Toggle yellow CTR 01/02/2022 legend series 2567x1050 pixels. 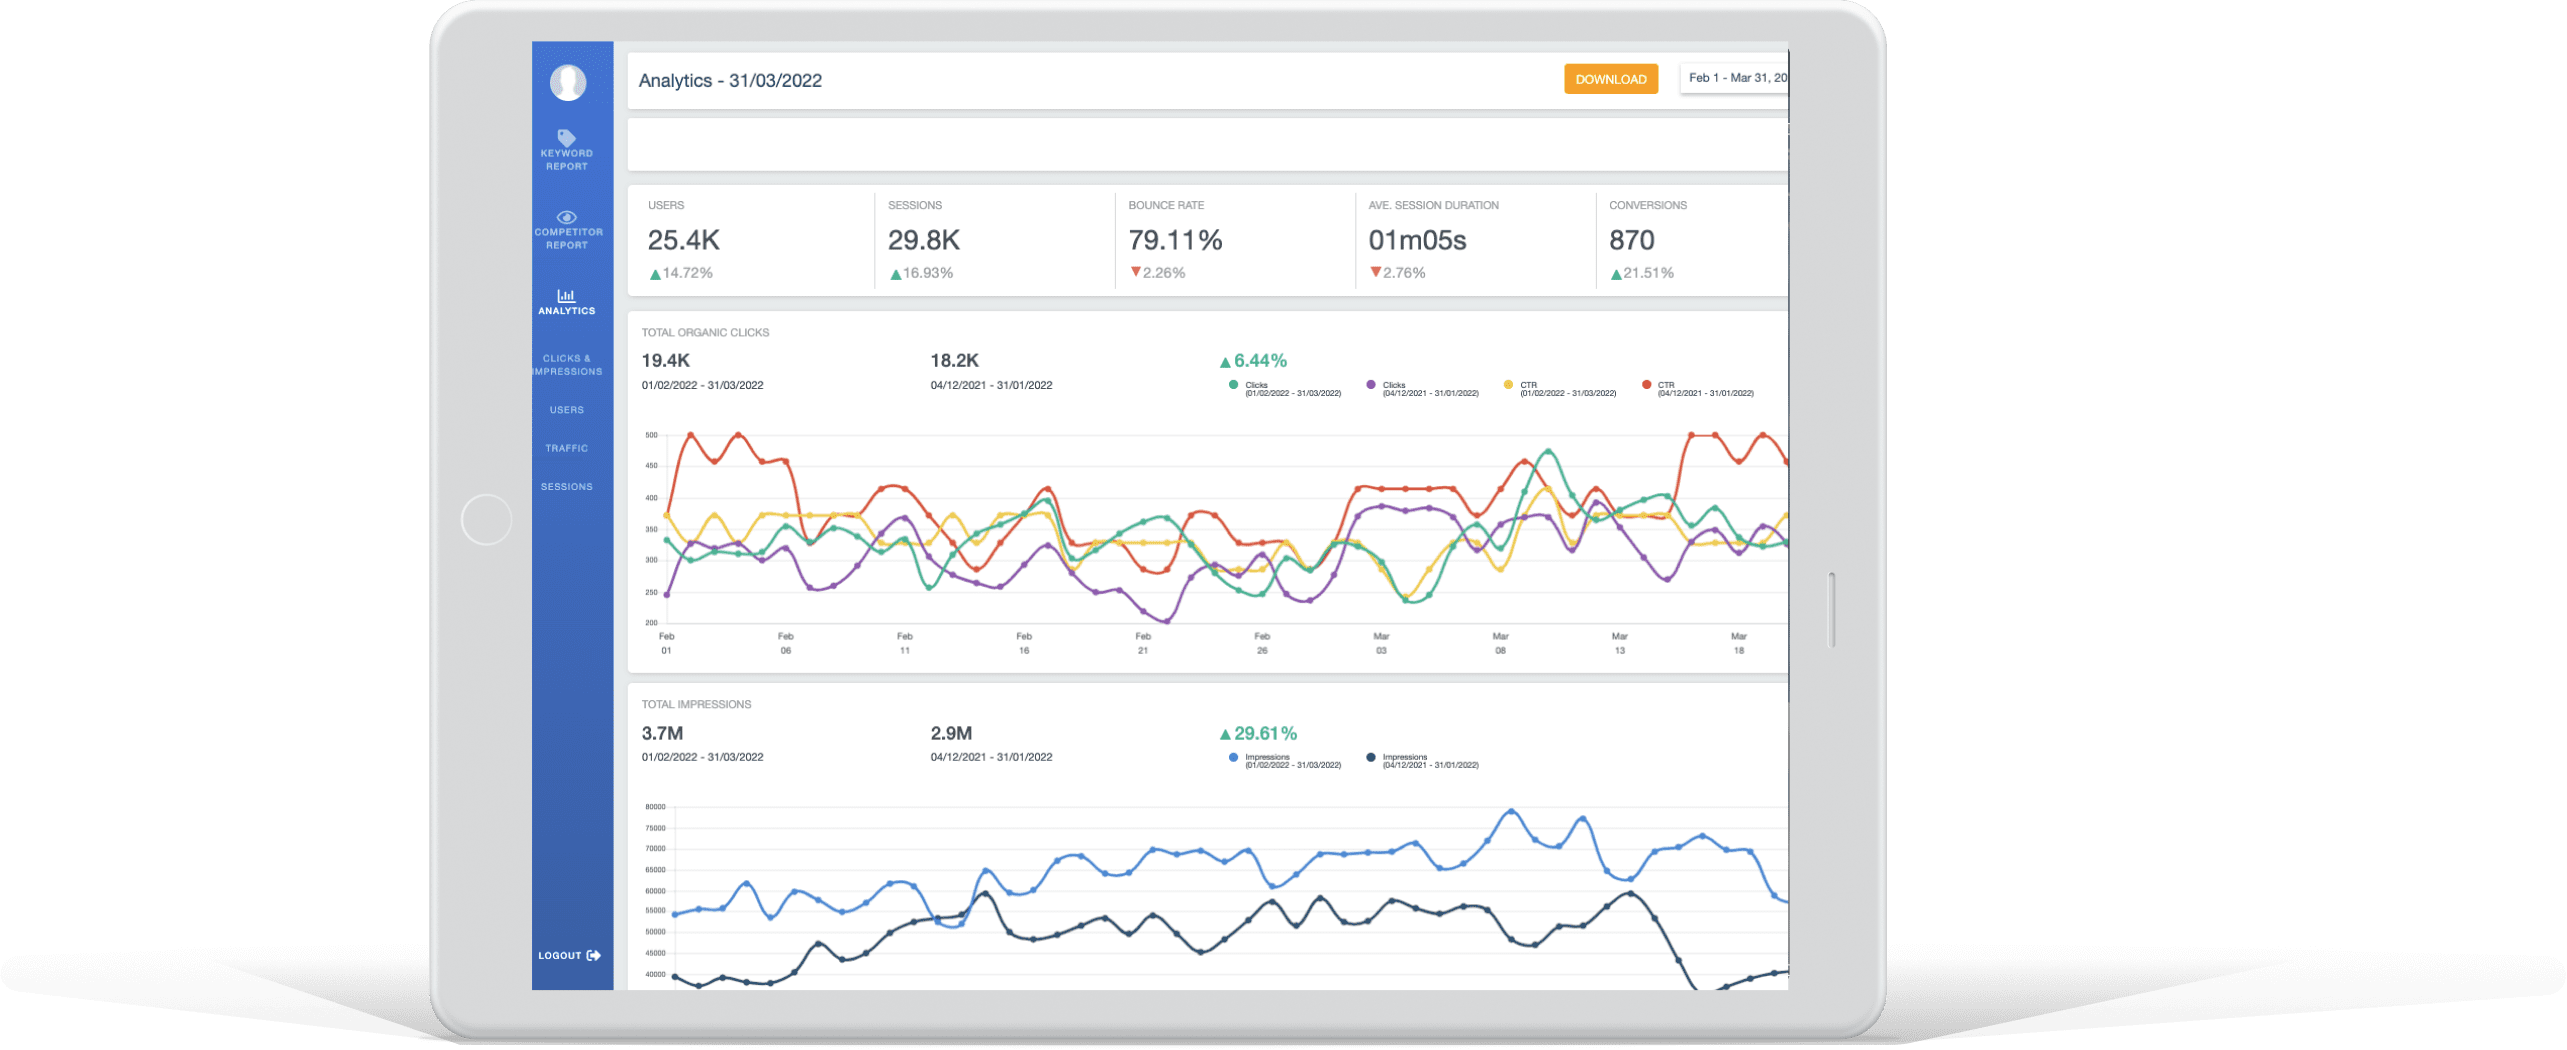pos(1559,389)
